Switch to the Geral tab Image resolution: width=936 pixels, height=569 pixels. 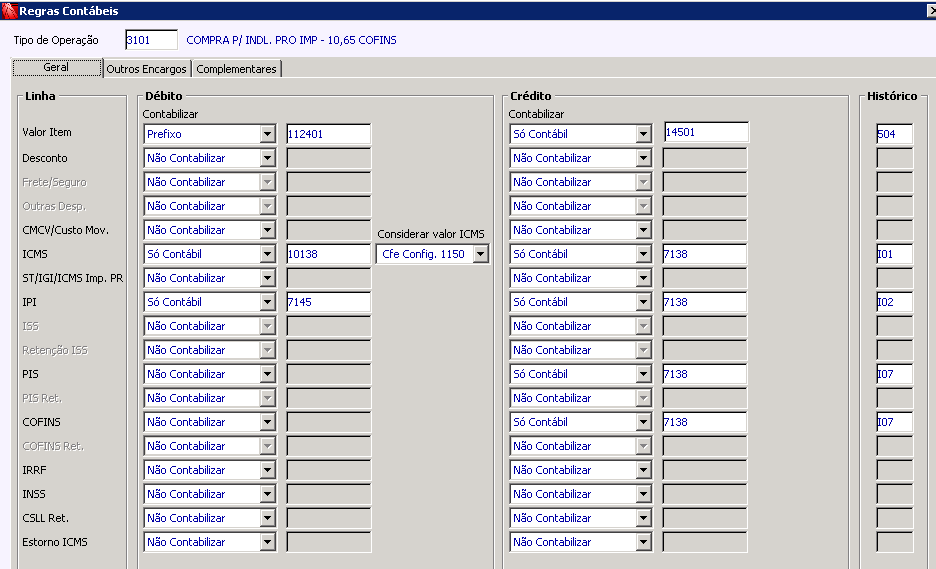coord(57,67)
